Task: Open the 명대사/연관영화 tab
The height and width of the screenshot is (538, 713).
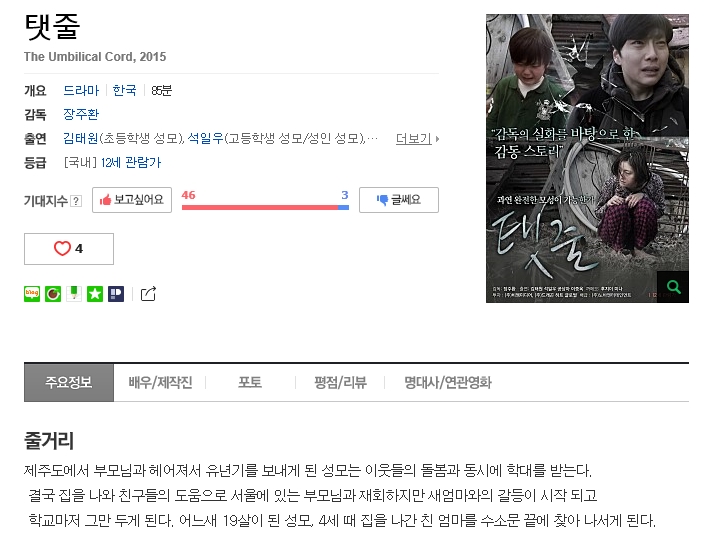Action: pos(448,382)
